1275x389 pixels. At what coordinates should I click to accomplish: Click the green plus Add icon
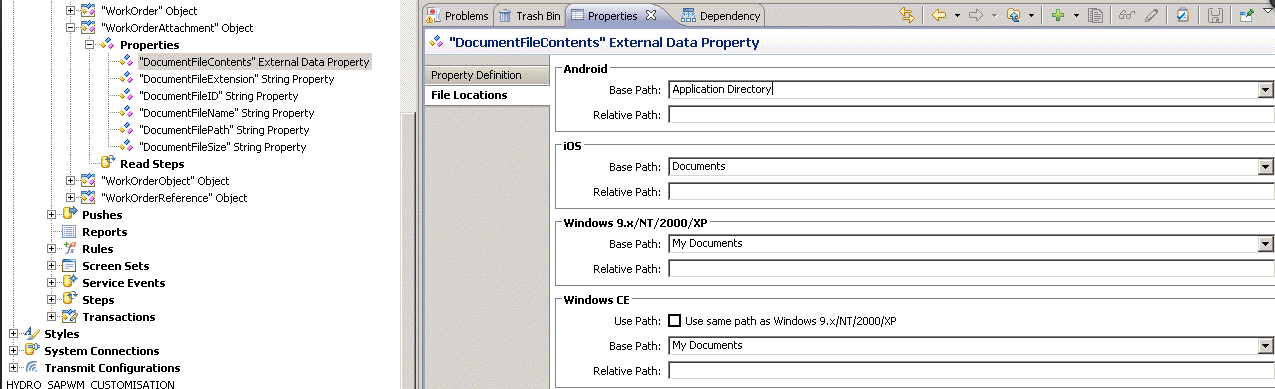click(x=1057, y=15)
